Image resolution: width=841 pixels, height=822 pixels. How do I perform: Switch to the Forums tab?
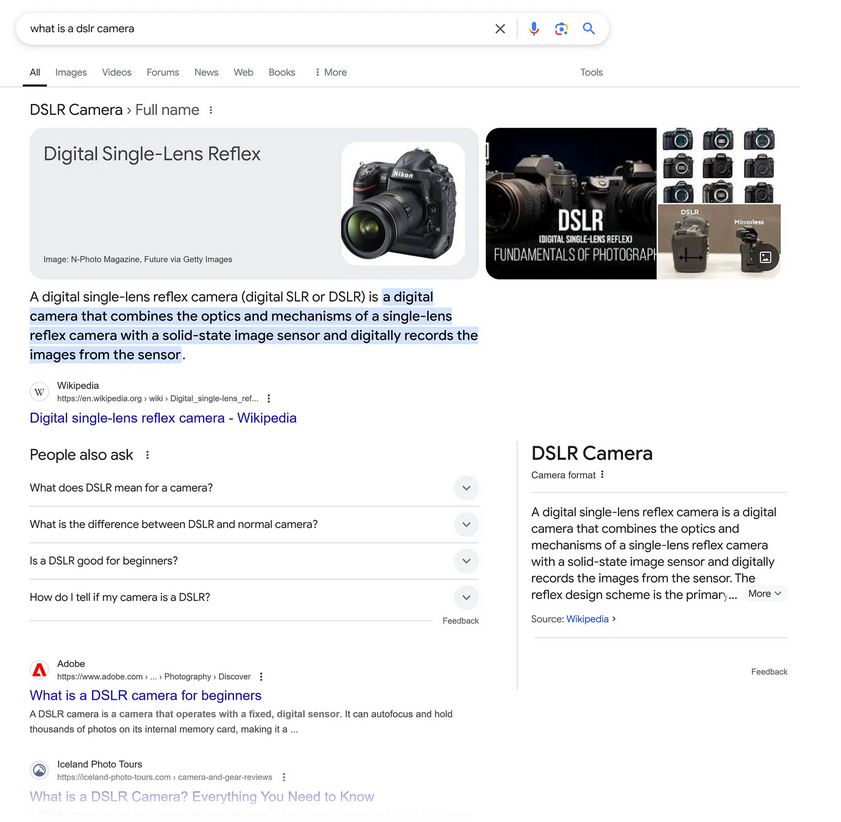tap(163, 72)
